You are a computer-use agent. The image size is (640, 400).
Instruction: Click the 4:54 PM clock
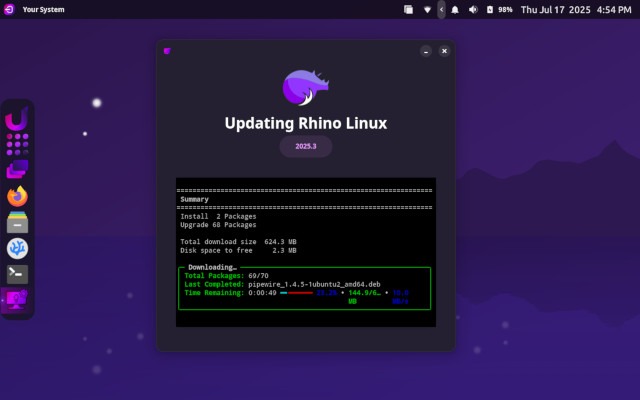tap(614, 9)
